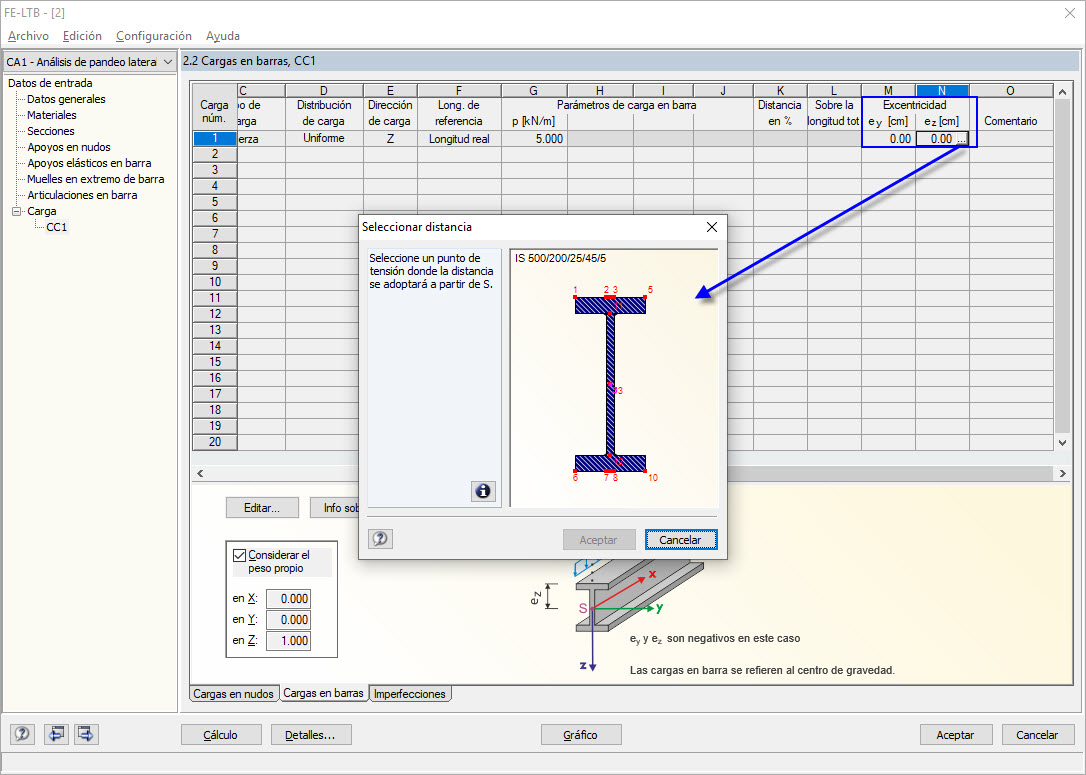This screenshot has width=1086, height=775.
Task: Click the en Z self-weight field
Action: (288, 641)
